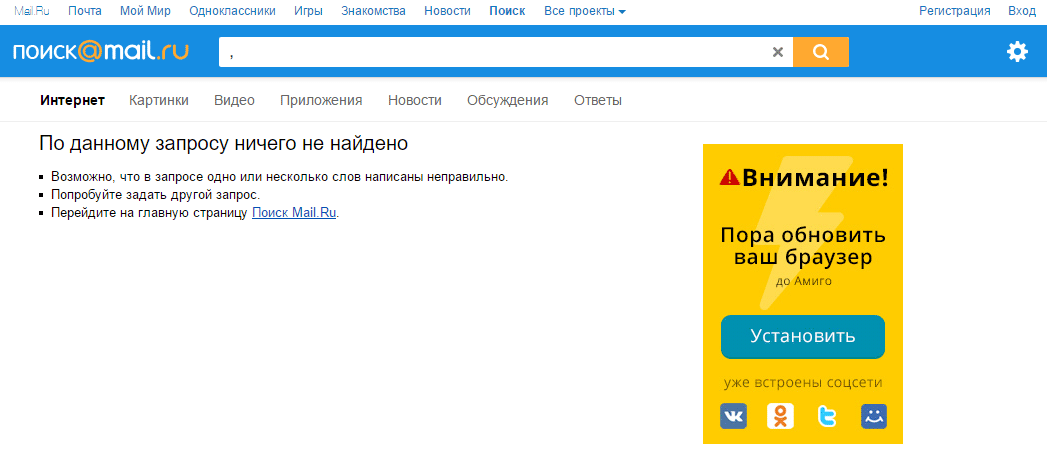Switch to the Обсуждения tab
Viewport: 1047px width, 463px height.
(507, 101)
